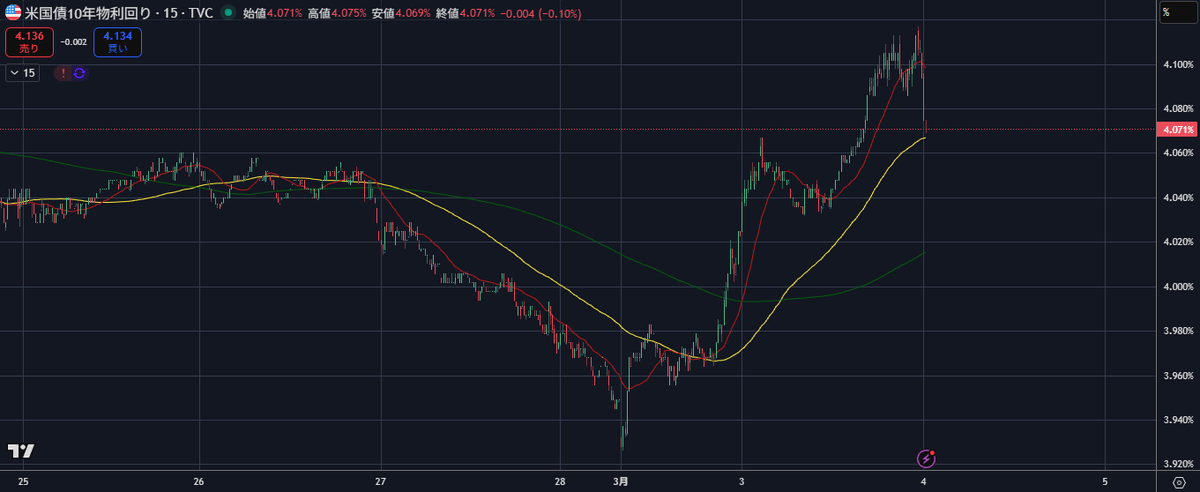Screen dimensions: 1200x492
Task: Click the 始値 4.071% open value
Action: pos(272,14)
